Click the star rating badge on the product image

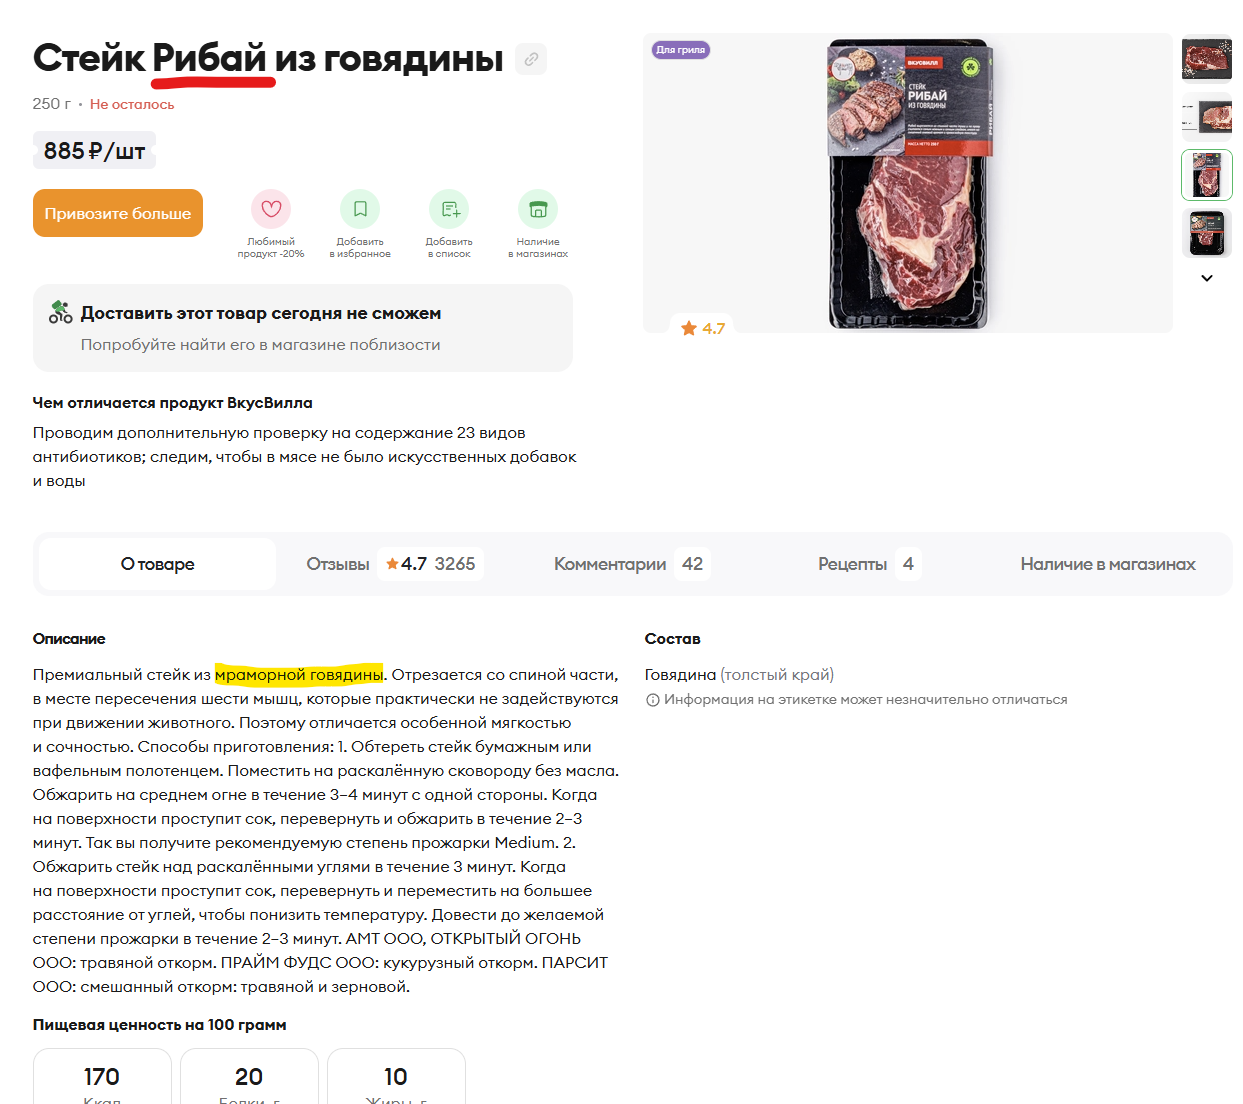(703, 328)
